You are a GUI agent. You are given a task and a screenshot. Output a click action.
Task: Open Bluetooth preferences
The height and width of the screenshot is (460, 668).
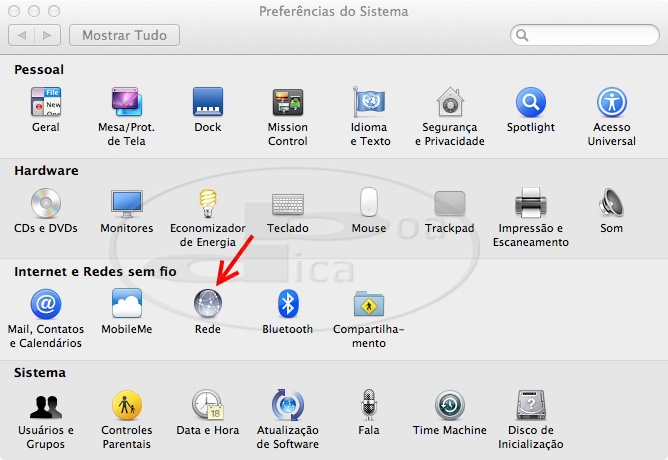pyautogui.click(x=288, y=304)
